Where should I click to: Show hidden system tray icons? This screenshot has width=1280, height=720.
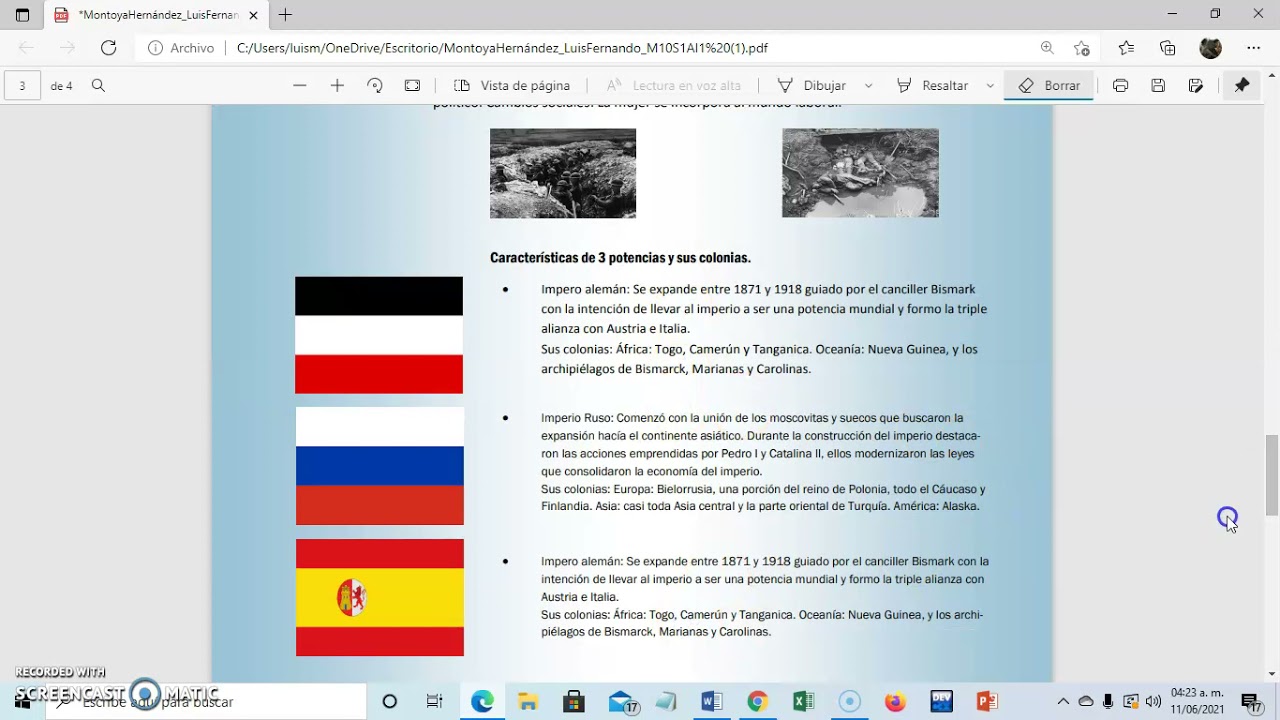[1063, 702]
